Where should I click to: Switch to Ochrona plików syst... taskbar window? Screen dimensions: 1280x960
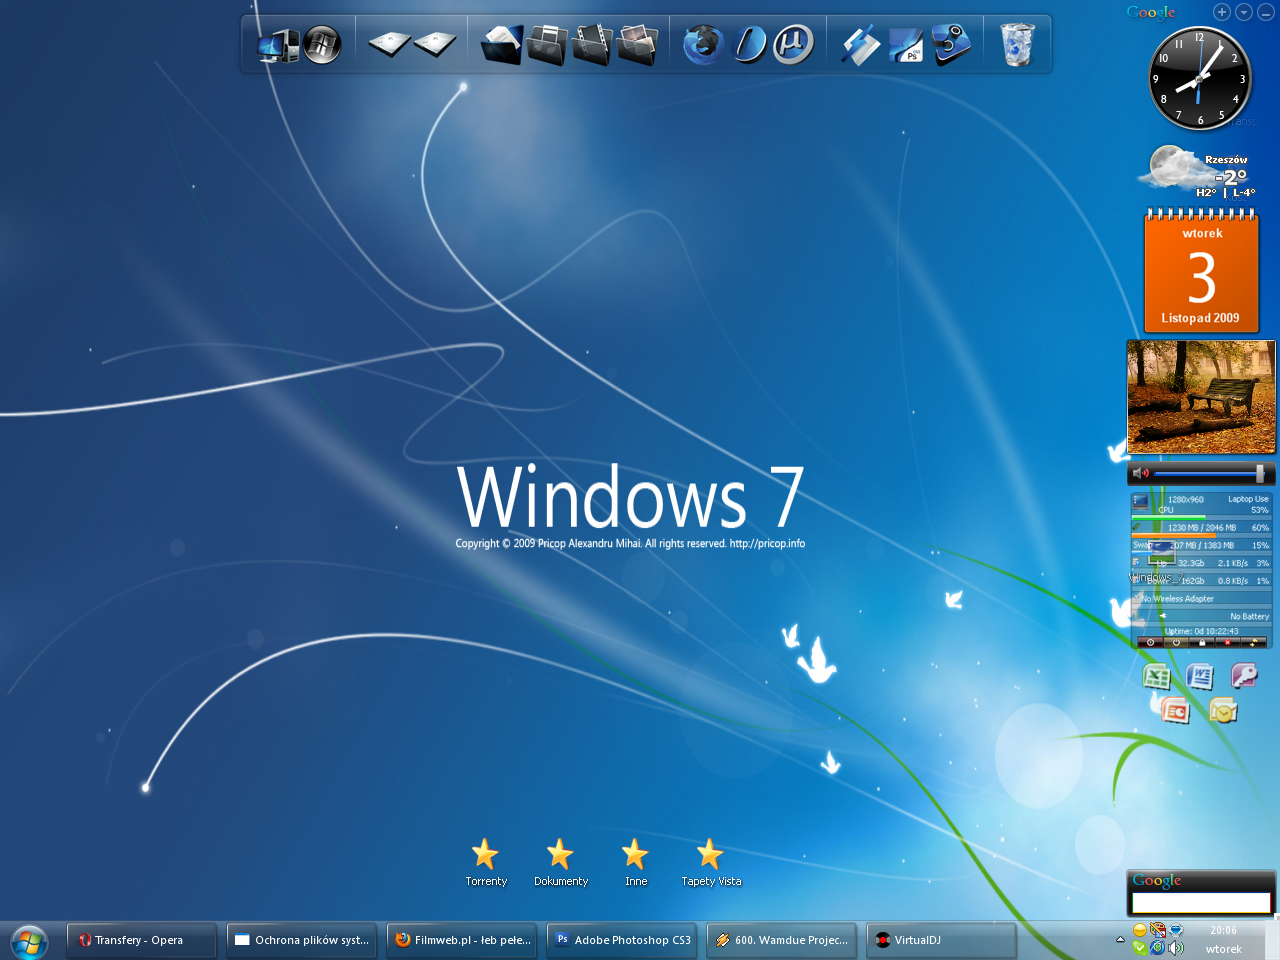[301, 940]
